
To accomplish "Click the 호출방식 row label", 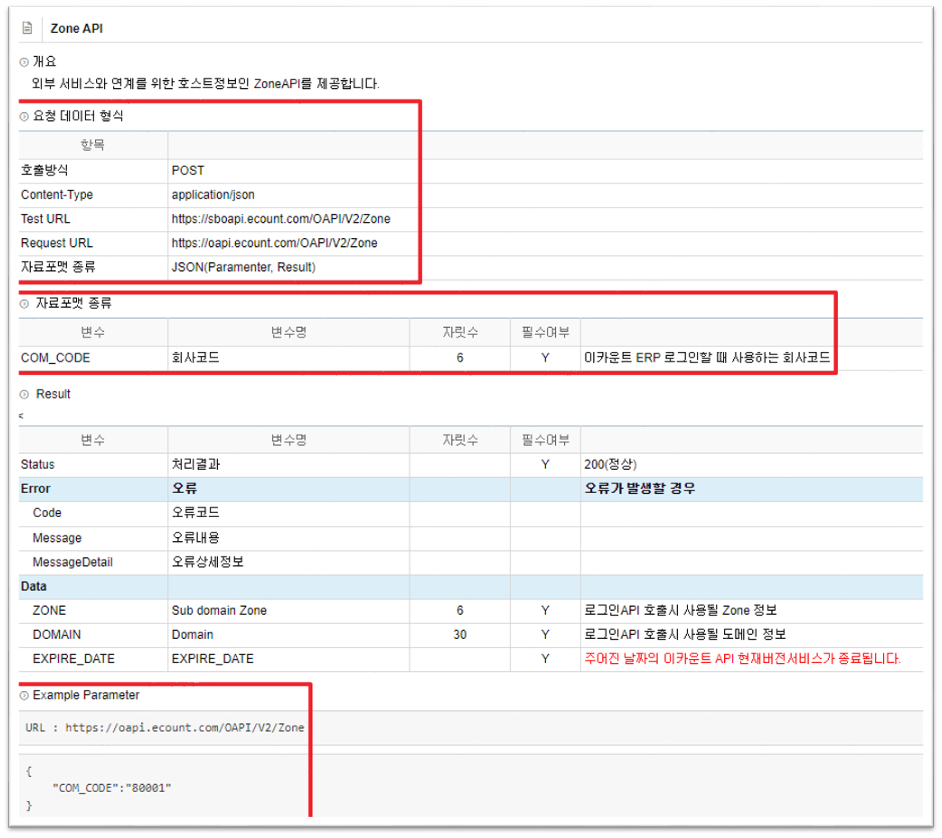I will point(44,171).
